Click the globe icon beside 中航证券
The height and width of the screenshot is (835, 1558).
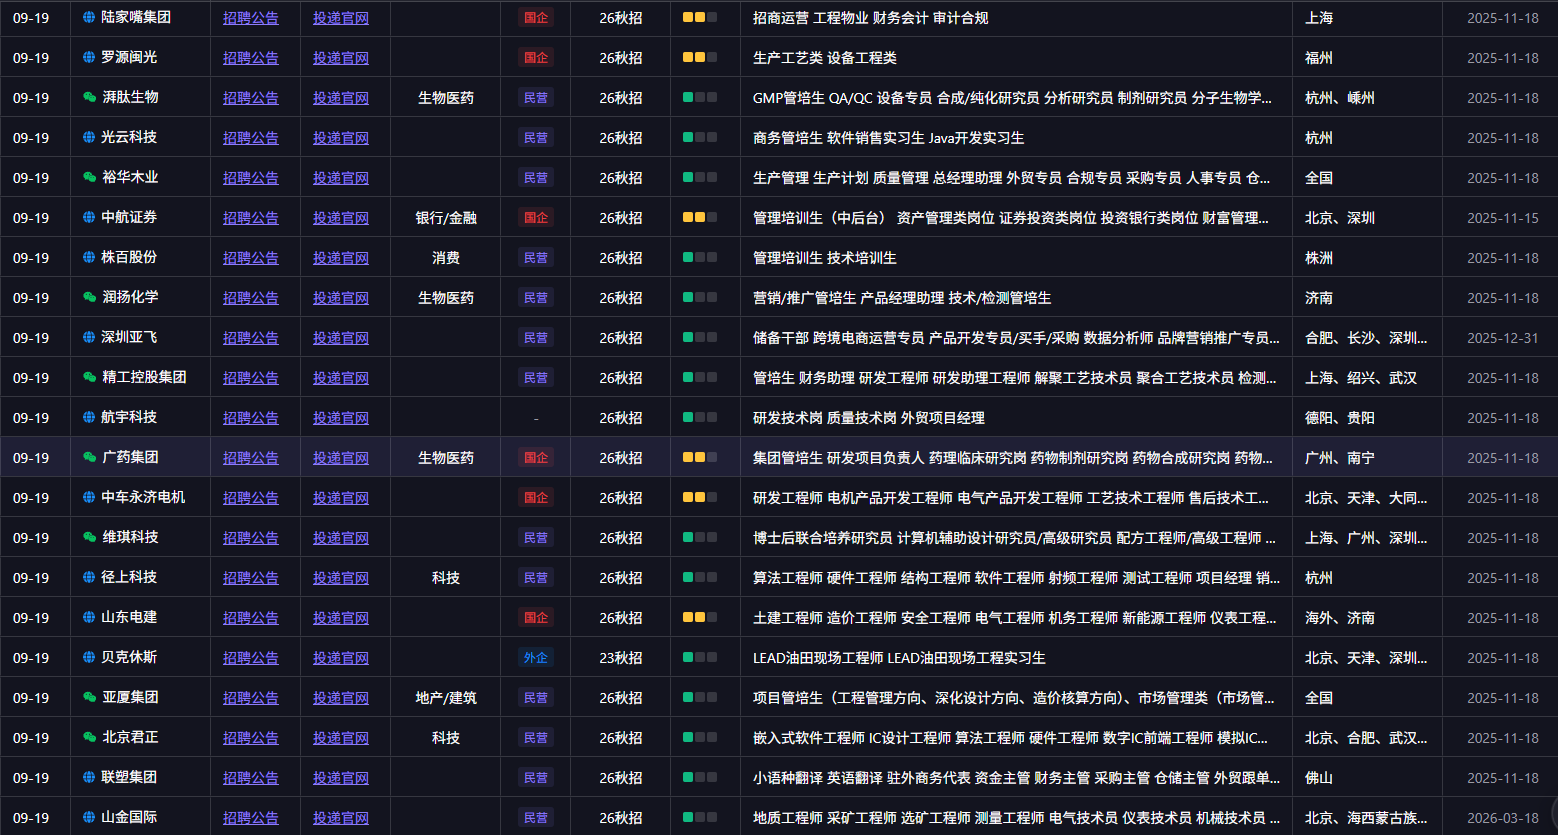89,217
